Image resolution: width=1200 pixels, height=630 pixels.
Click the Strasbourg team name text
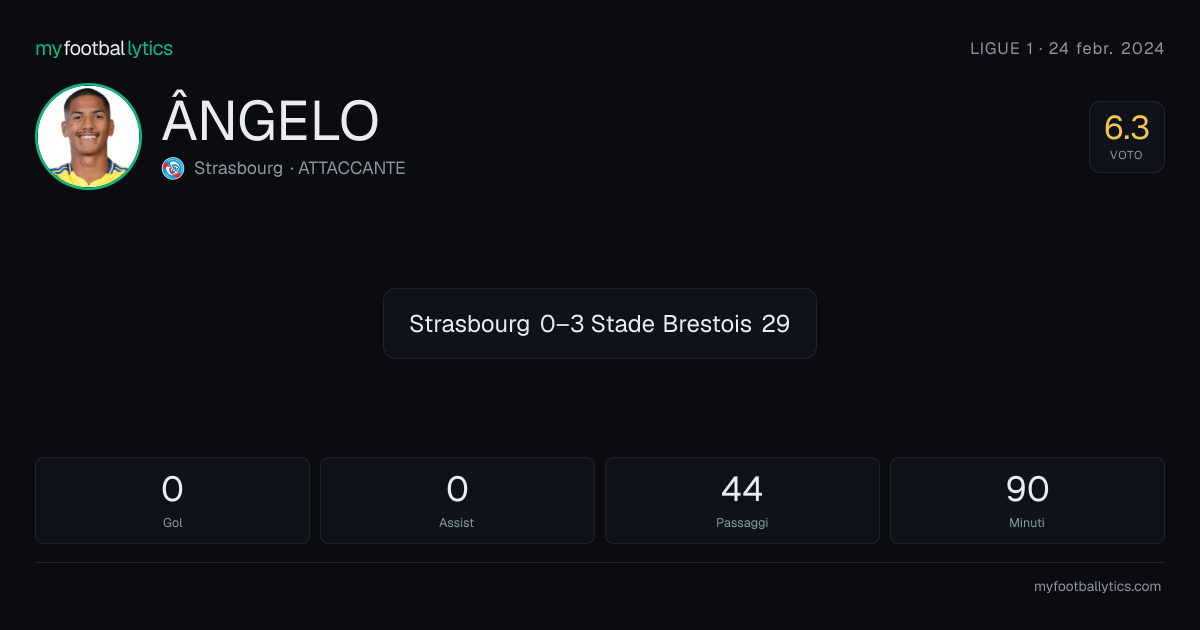coord(238,169)
